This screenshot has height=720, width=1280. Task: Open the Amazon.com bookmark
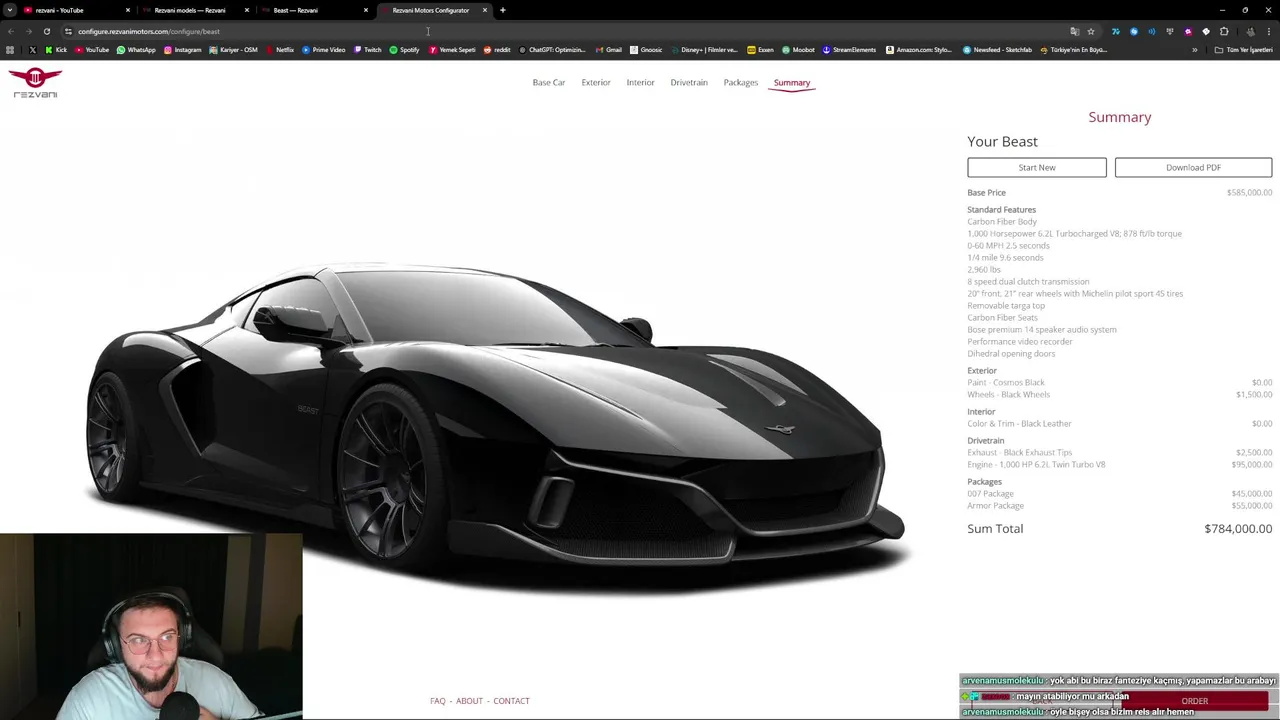919,50
